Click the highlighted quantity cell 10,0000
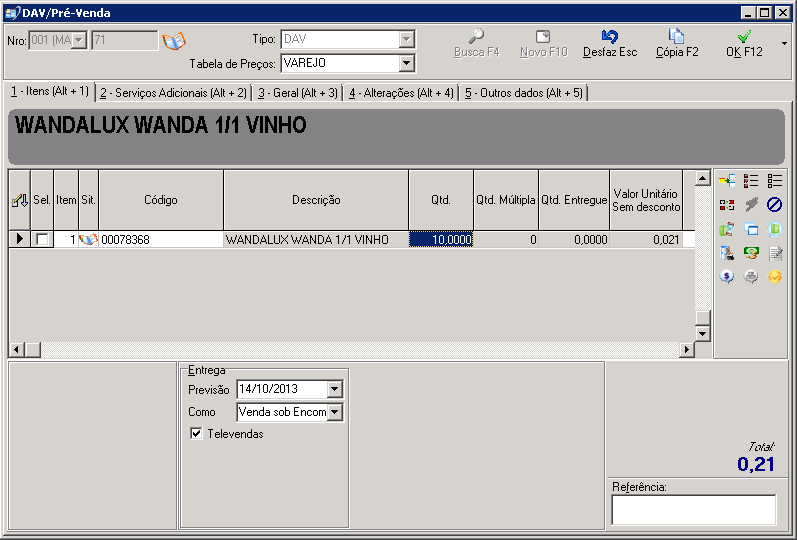The image size is (797, 540). coord(441,239)
